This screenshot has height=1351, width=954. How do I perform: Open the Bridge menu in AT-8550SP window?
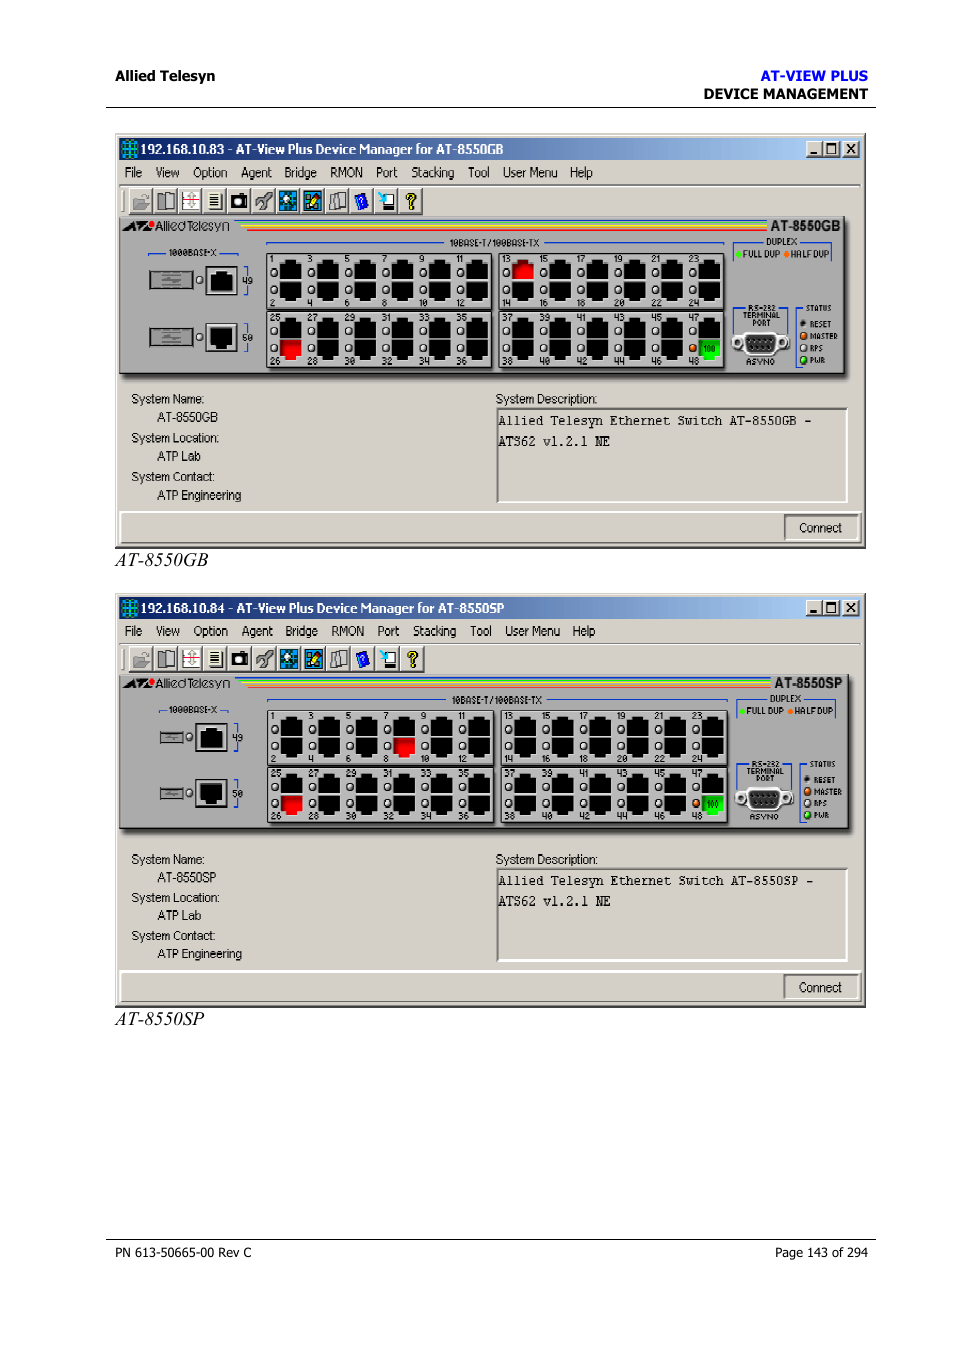[301, 632]
